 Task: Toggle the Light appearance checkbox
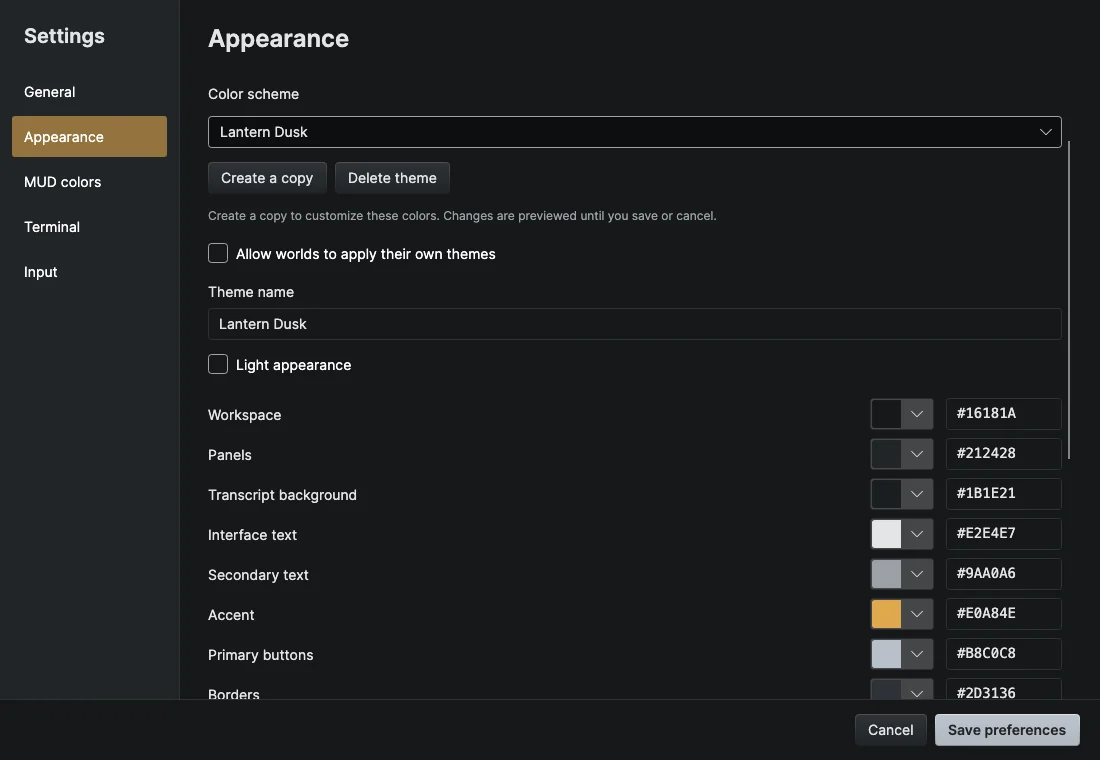point(218,364)
